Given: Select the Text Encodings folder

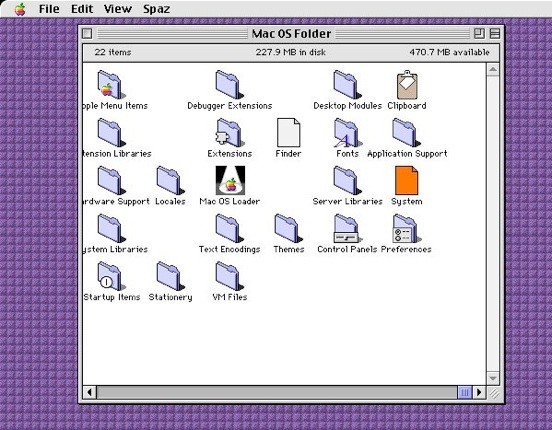Looking at the screenshot, I should pyautogui.click(x=229, y=228).
